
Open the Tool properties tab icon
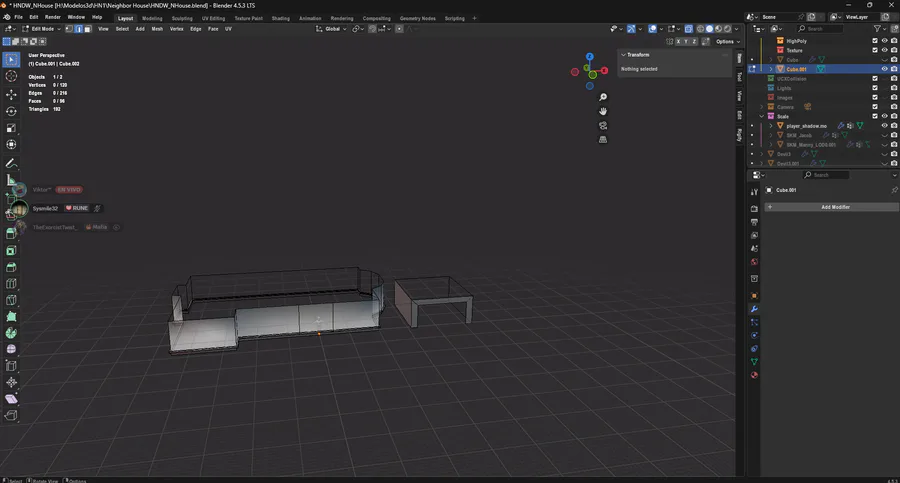(754, 192)
